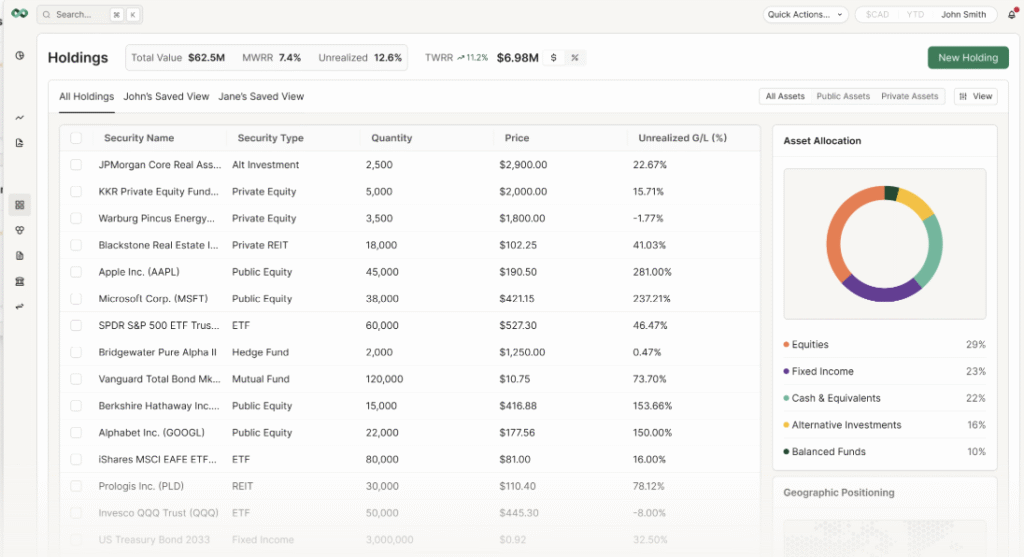Switch to John's Saved View tab
The height and width of the screenshot is (557, 1024).
[166, 97]
